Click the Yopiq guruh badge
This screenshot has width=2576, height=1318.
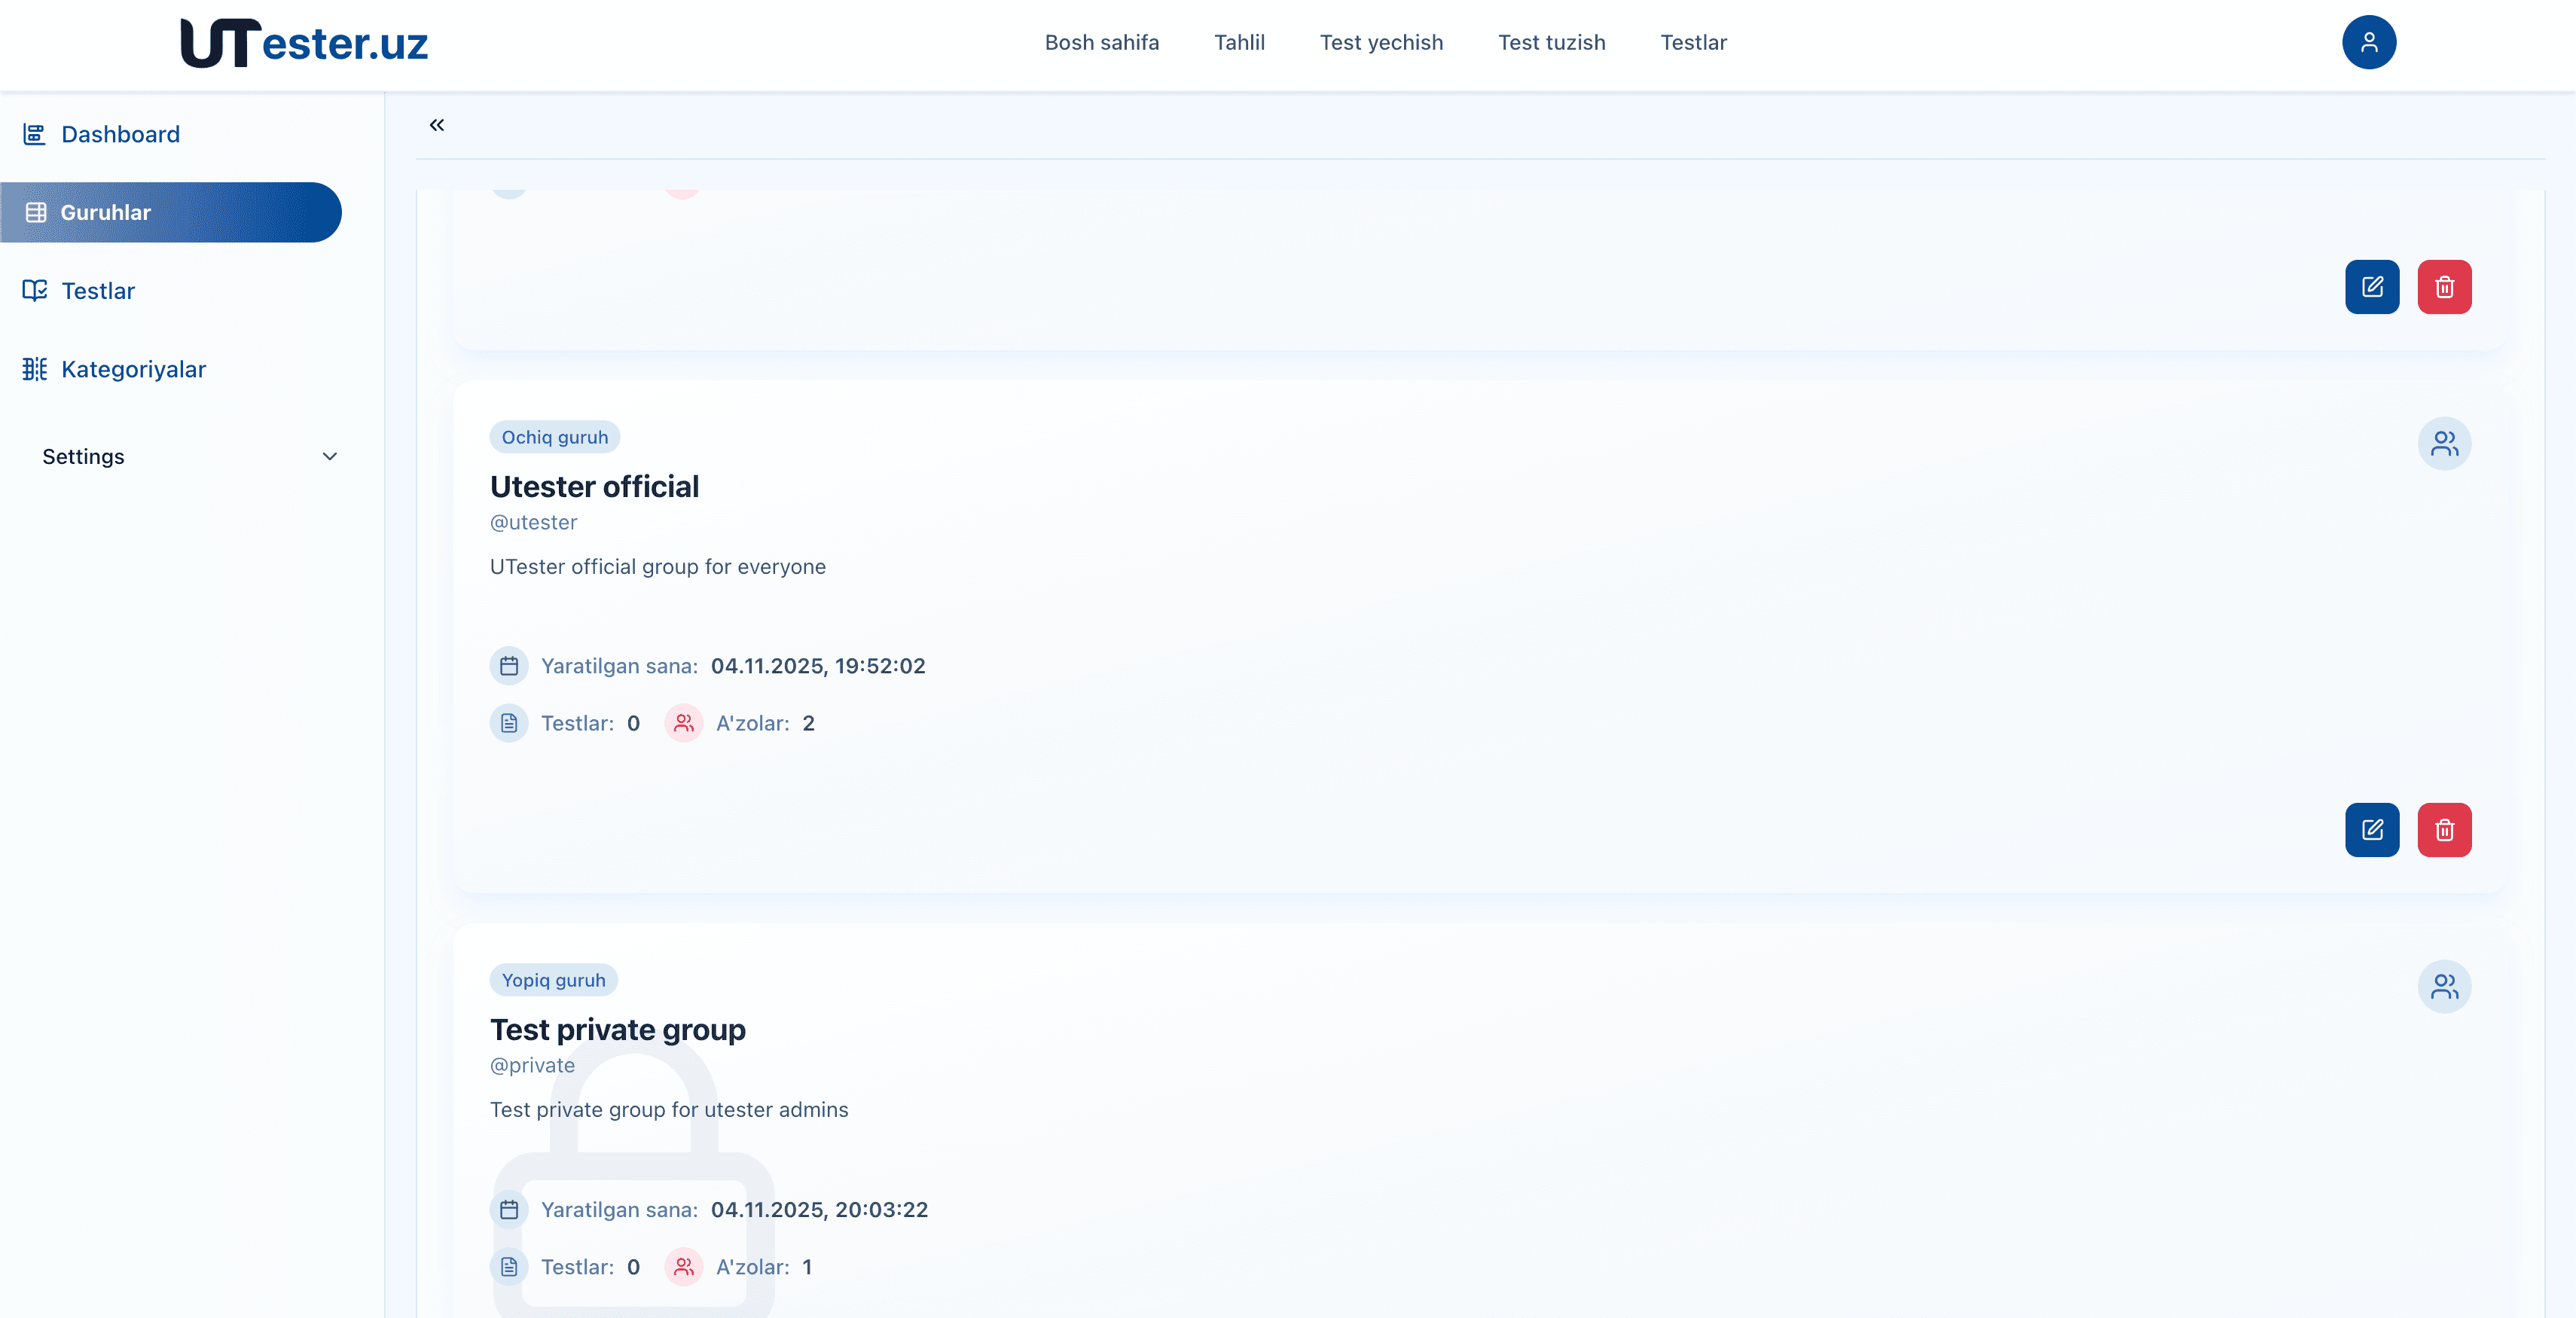pos(554,980)
